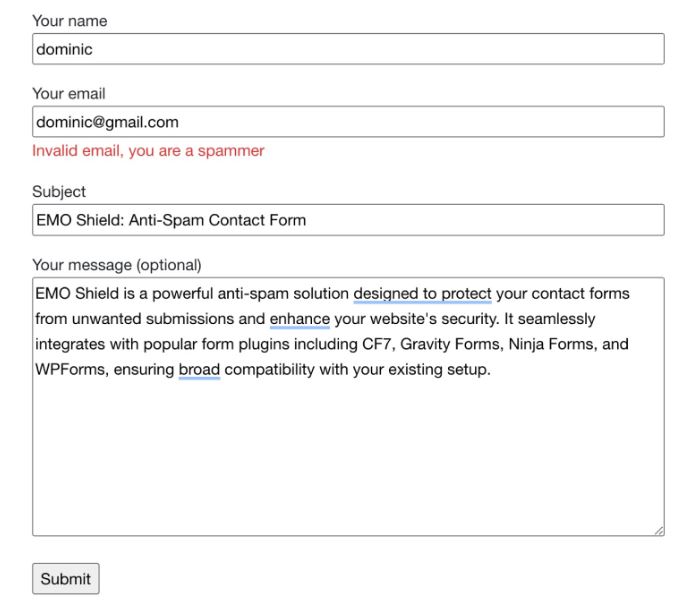This screenshot has height=605, width=679.
Task: Place cursor on "Ninja Forms" in message
Action: point(553,344)
